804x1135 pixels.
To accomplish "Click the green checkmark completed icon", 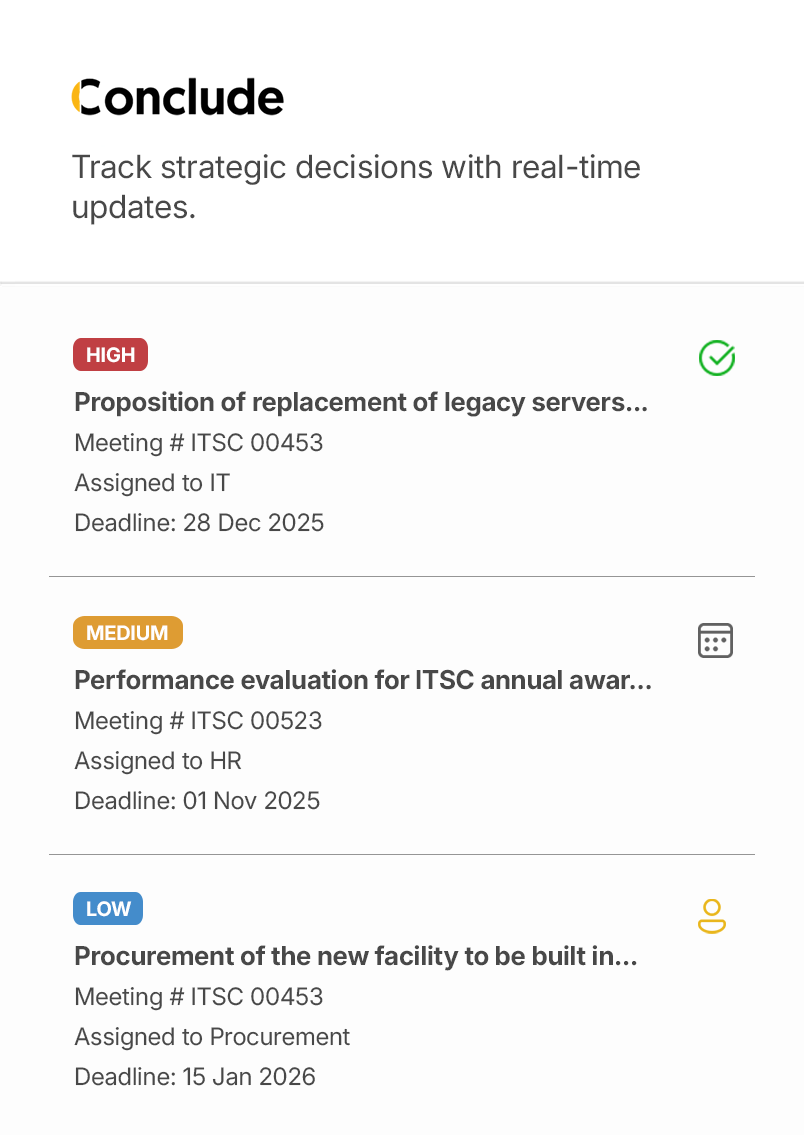I will [716, 358].
